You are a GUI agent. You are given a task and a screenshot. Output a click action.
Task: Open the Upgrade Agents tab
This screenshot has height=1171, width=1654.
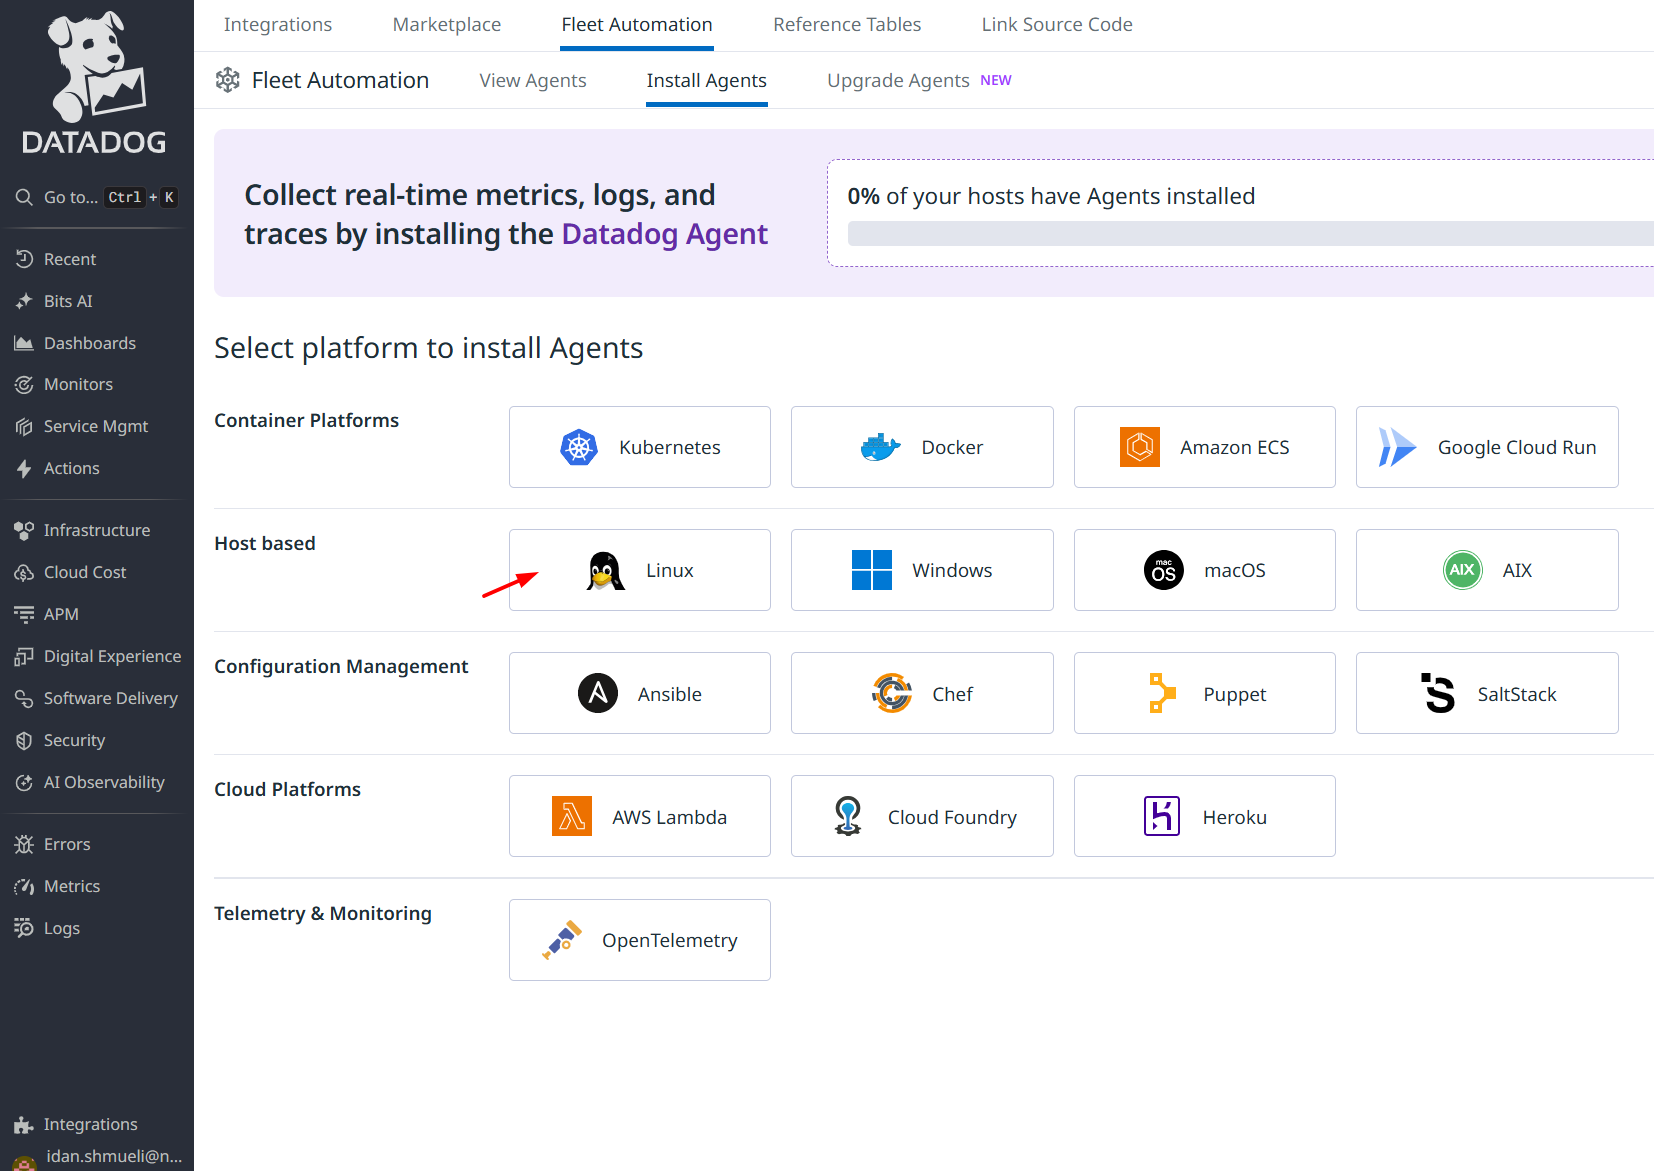pyautogui.click(x=898, y=81)
